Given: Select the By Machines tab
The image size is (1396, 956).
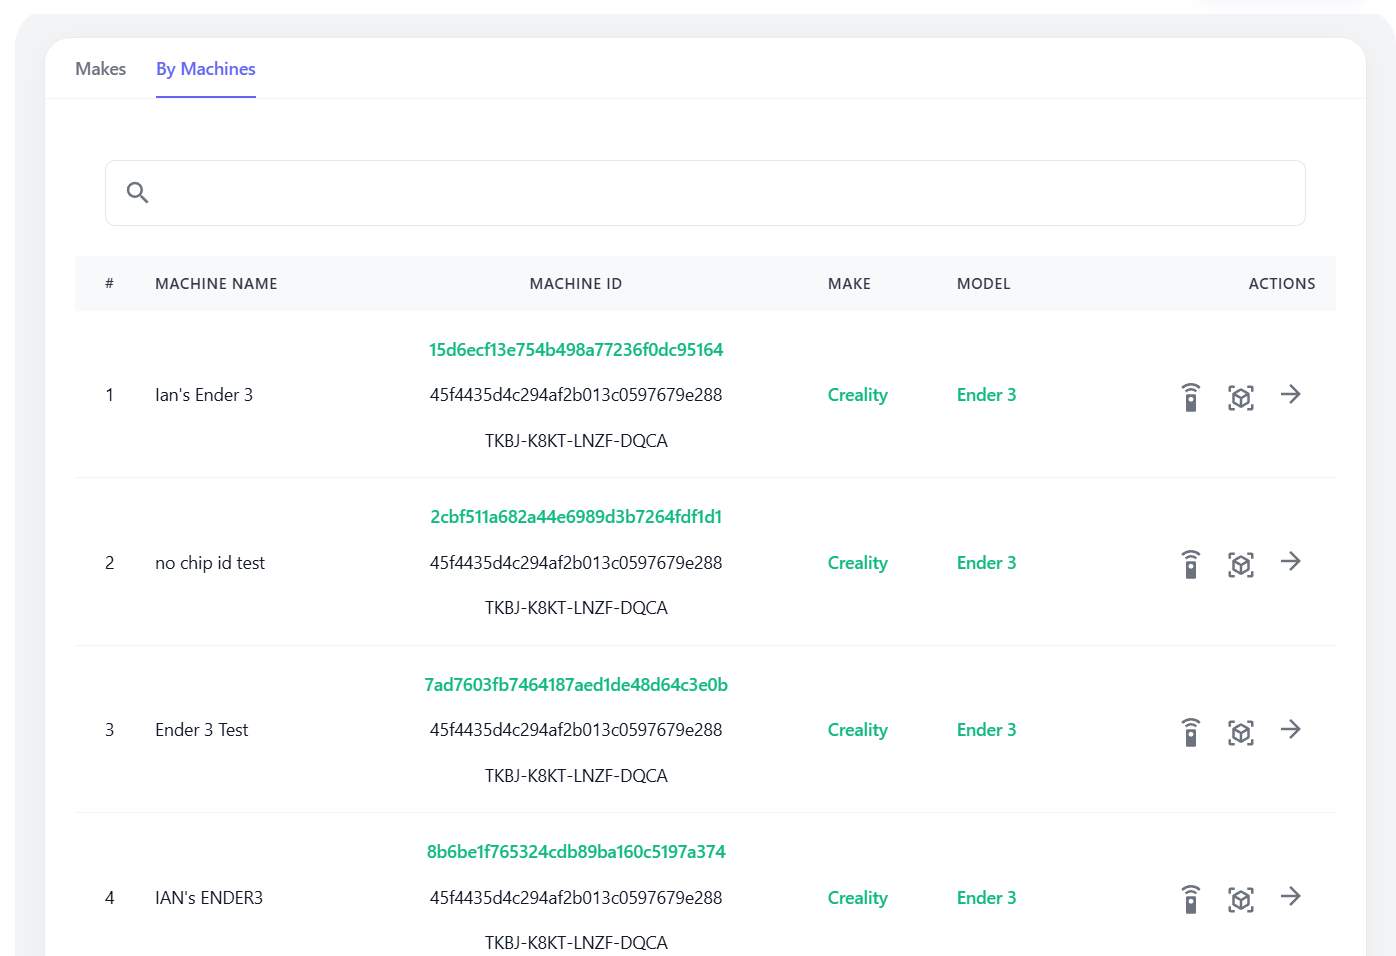Looking at the screenshot, I should click(x=206, y=69).
